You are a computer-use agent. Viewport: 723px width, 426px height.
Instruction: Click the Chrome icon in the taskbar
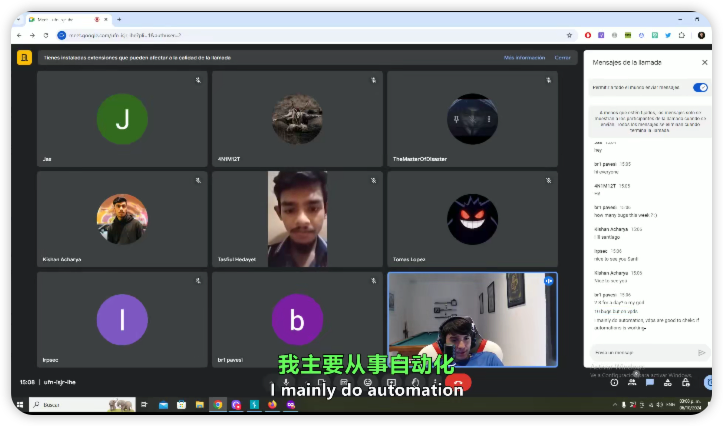point(217,404)
